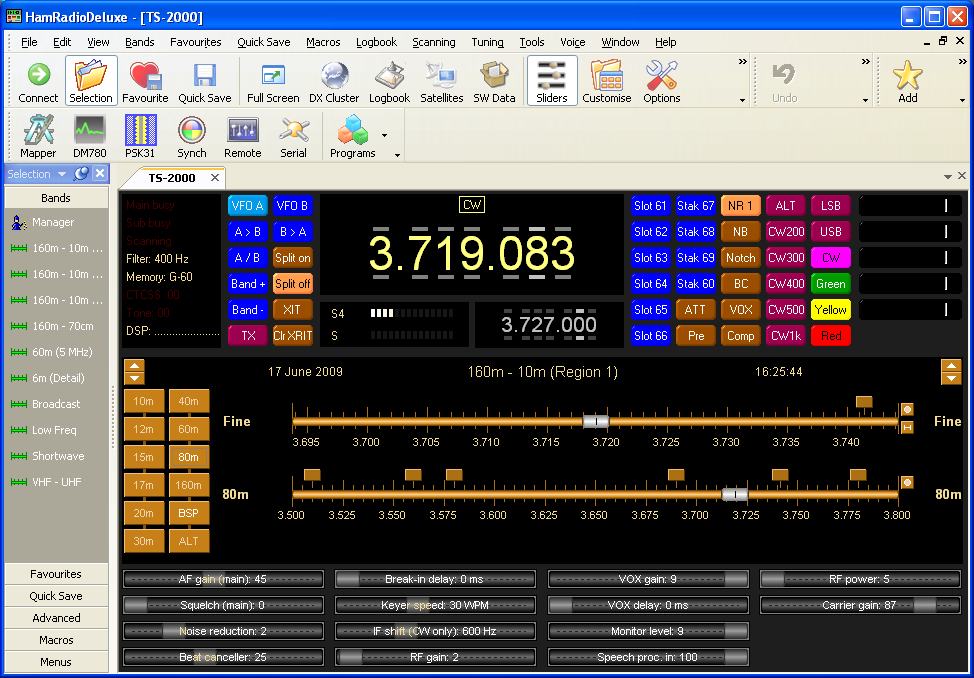The width and height of the screenshot is (974, 678).
Task: Select the TS-2000 tab
Action: pos(172,178)
